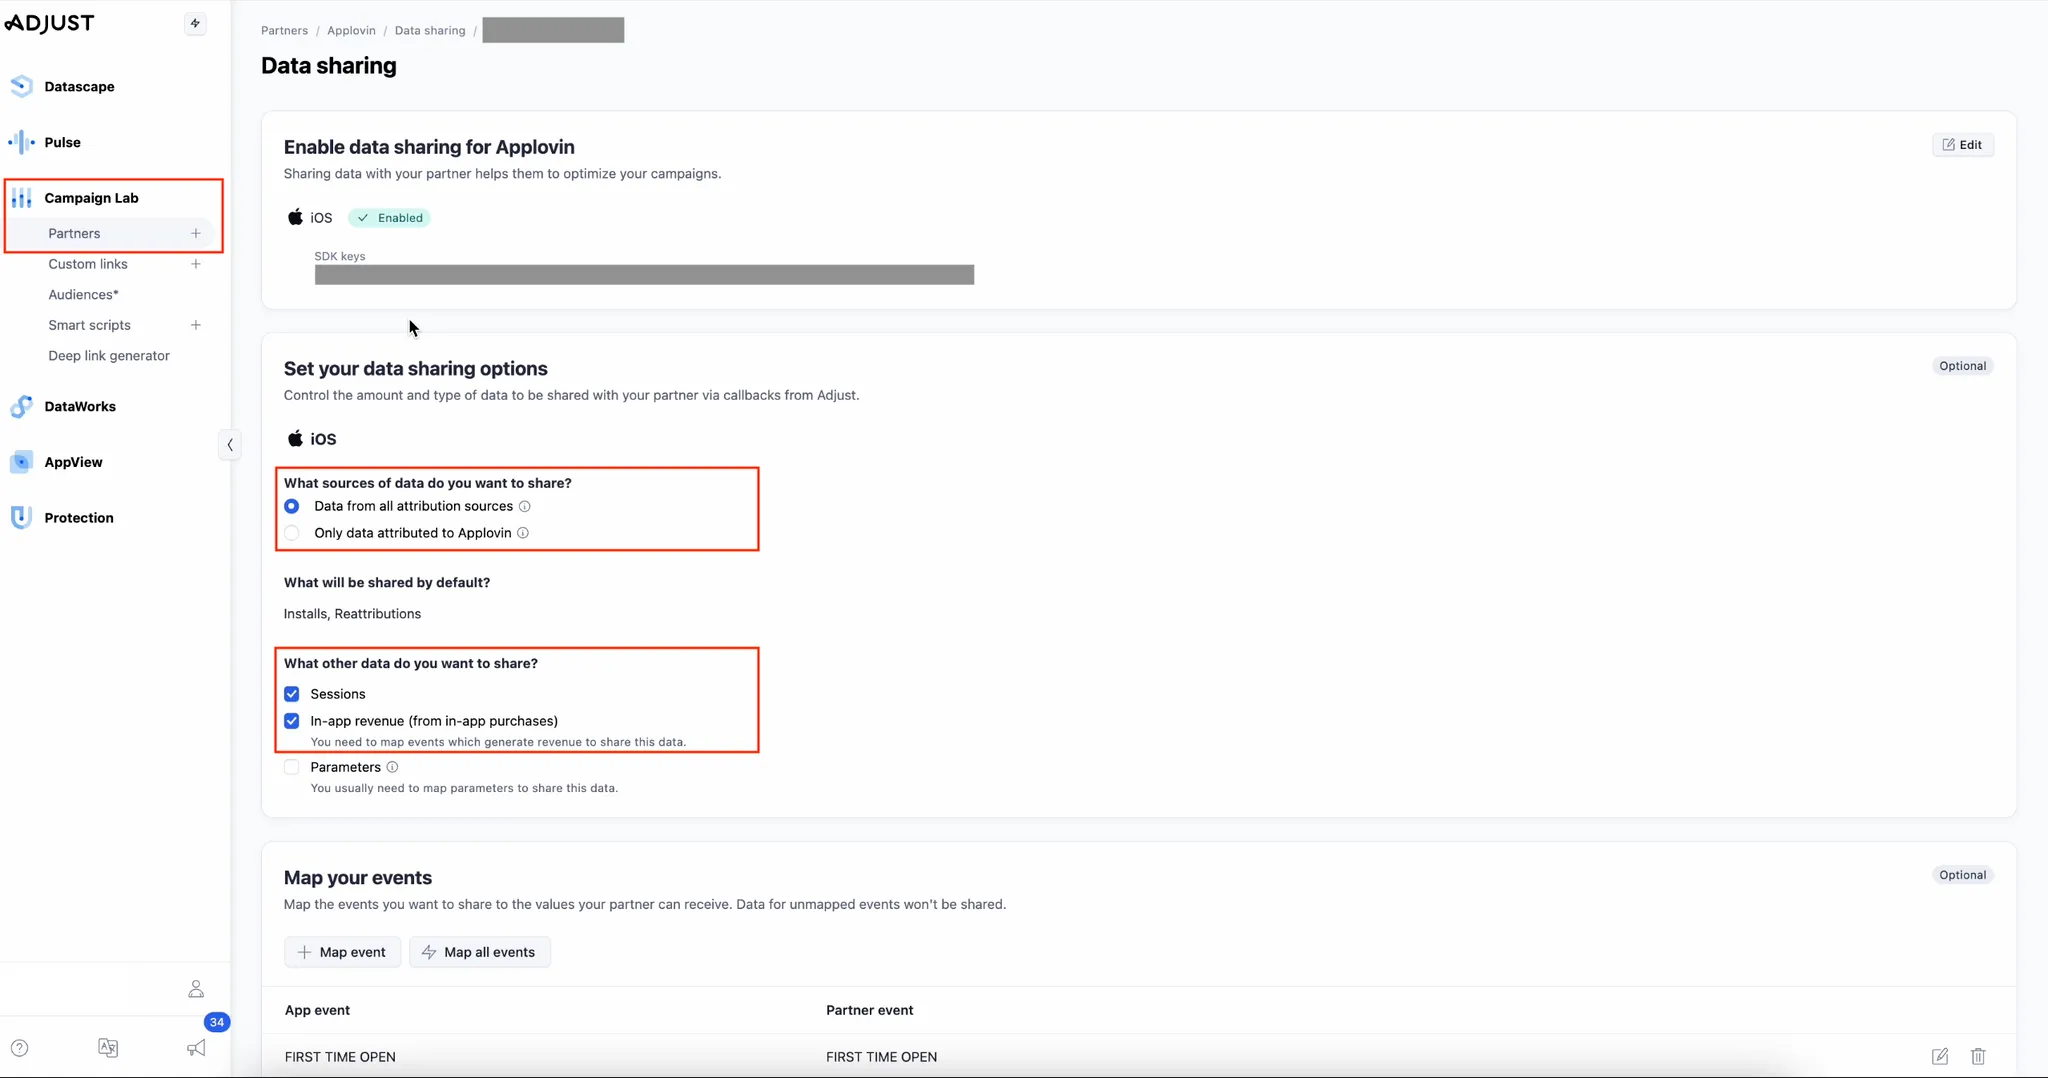Screen dimensions: 2048x1078
Task: Click the 'Installs, Reattributions' text
Action: [x=352, y=614]
